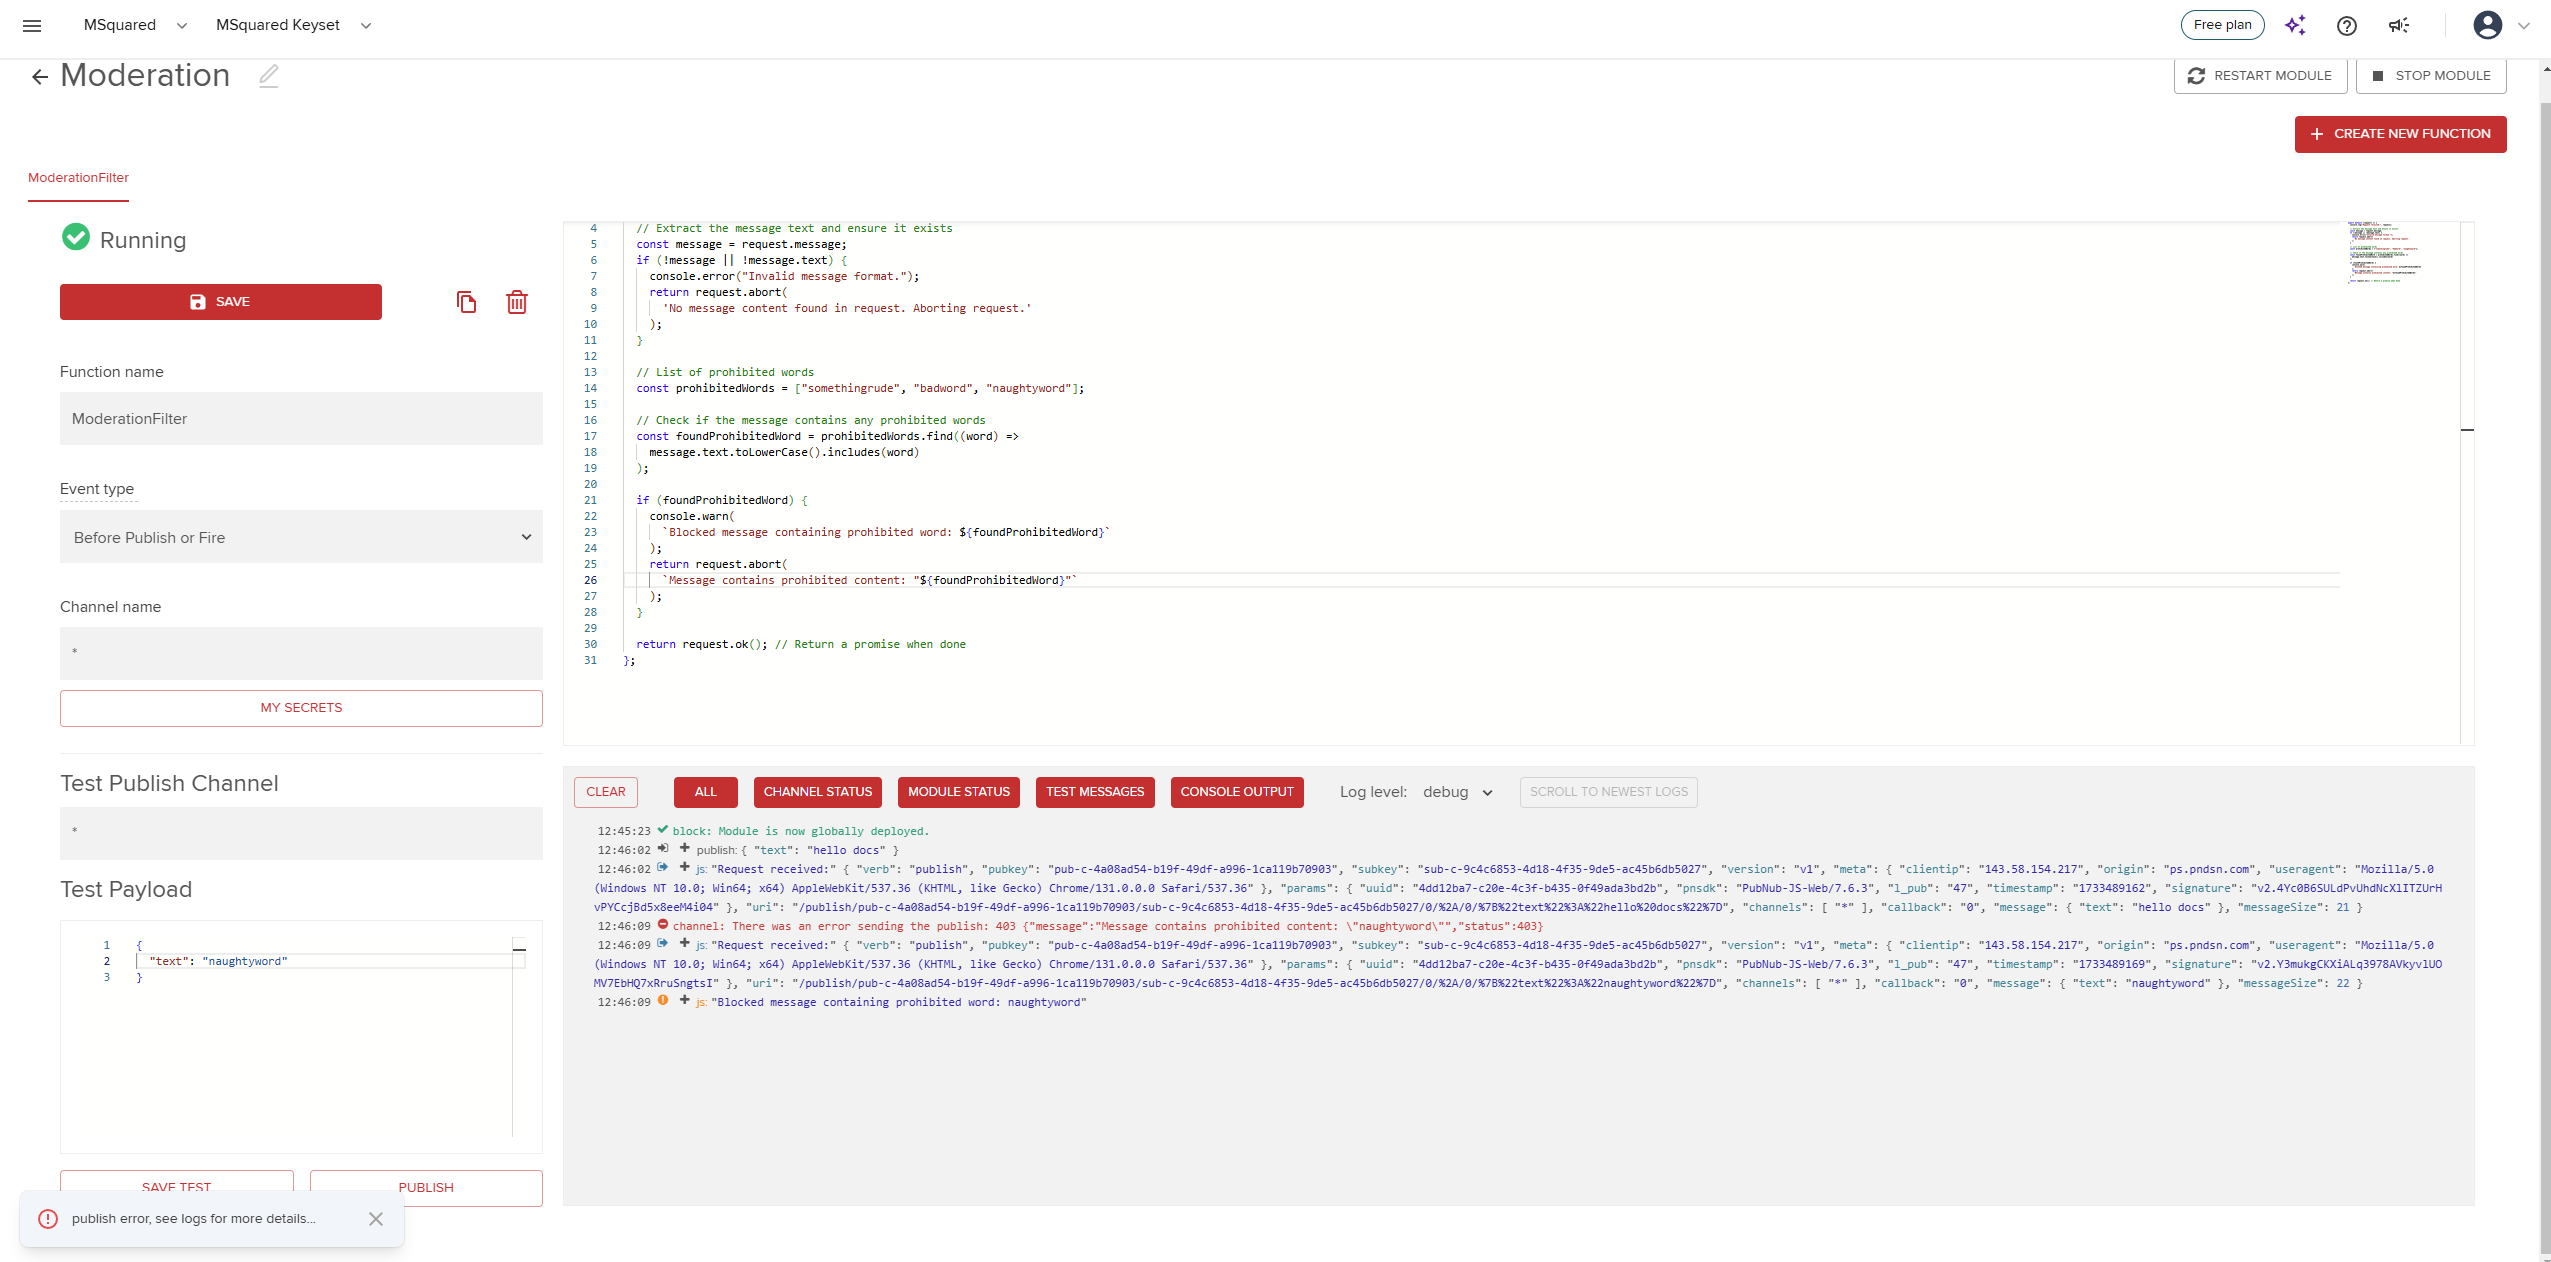
Task: Open the AI sparkle assistant icon
Action: coord(2295,26)
